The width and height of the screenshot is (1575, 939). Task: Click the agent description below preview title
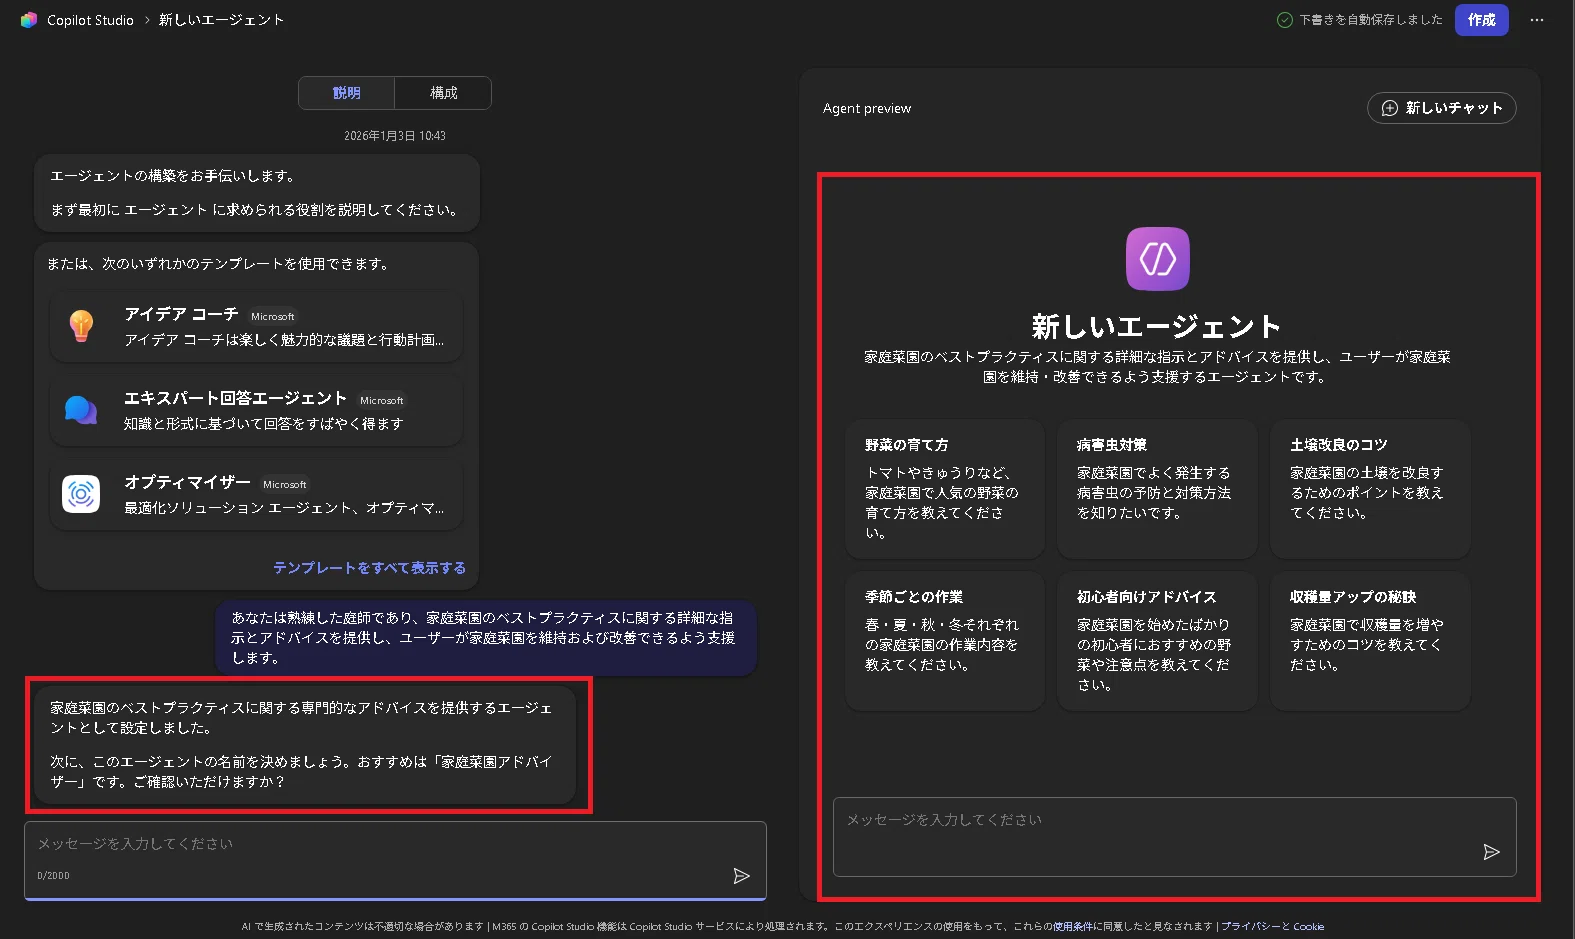(1157, 367)
